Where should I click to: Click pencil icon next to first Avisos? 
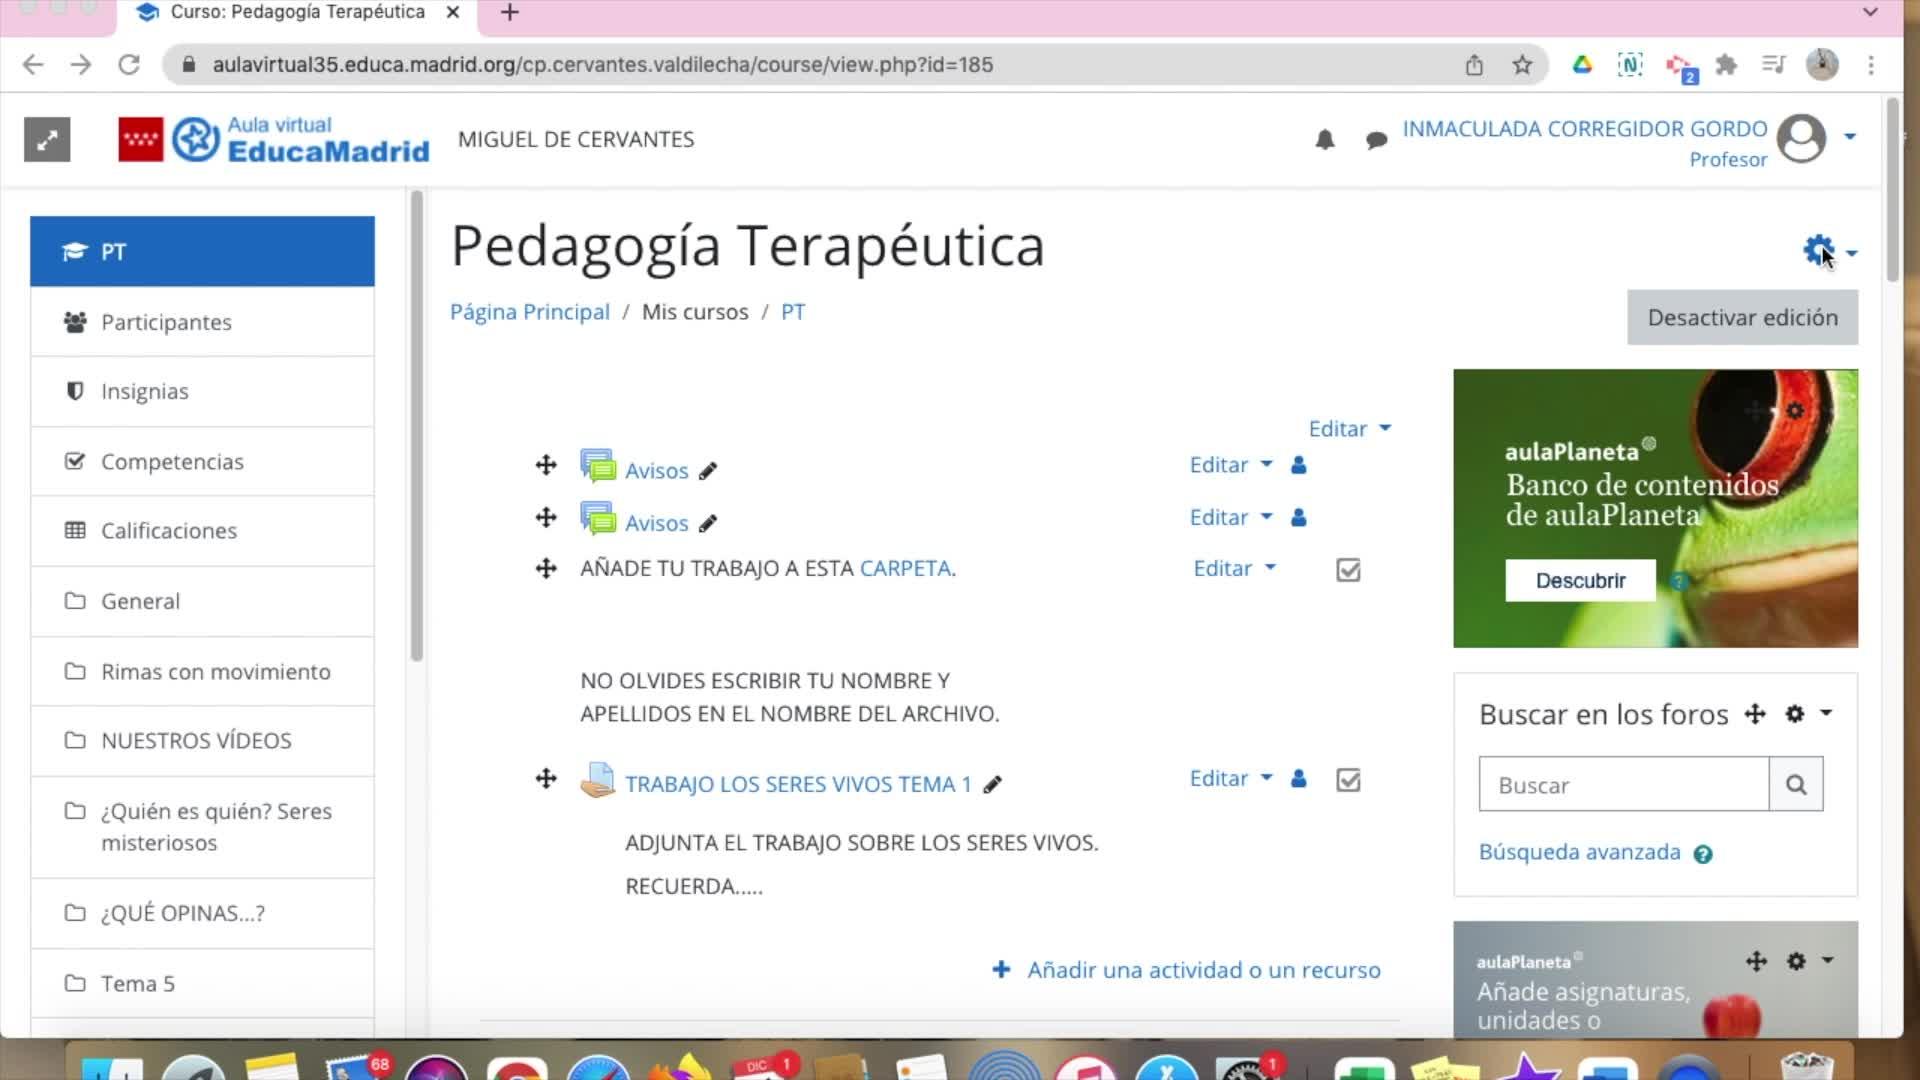tap(708, 471)
